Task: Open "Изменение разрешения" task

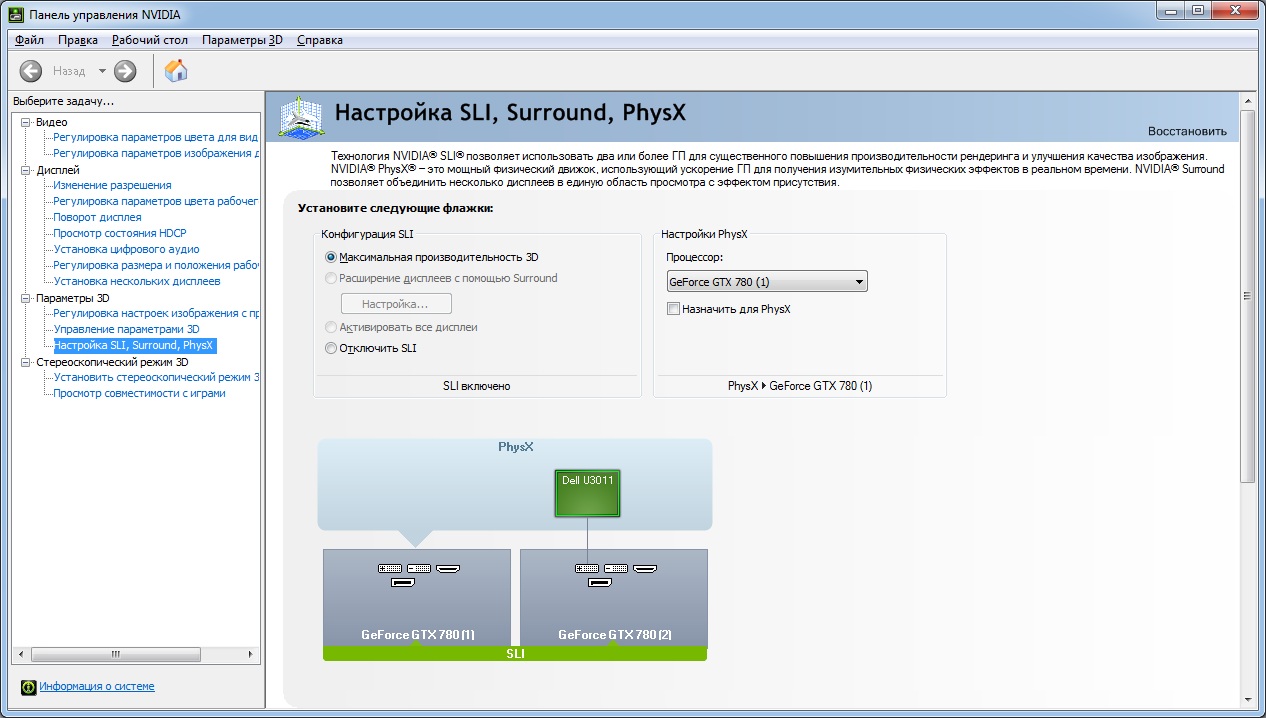Action: tap(112, 185)
